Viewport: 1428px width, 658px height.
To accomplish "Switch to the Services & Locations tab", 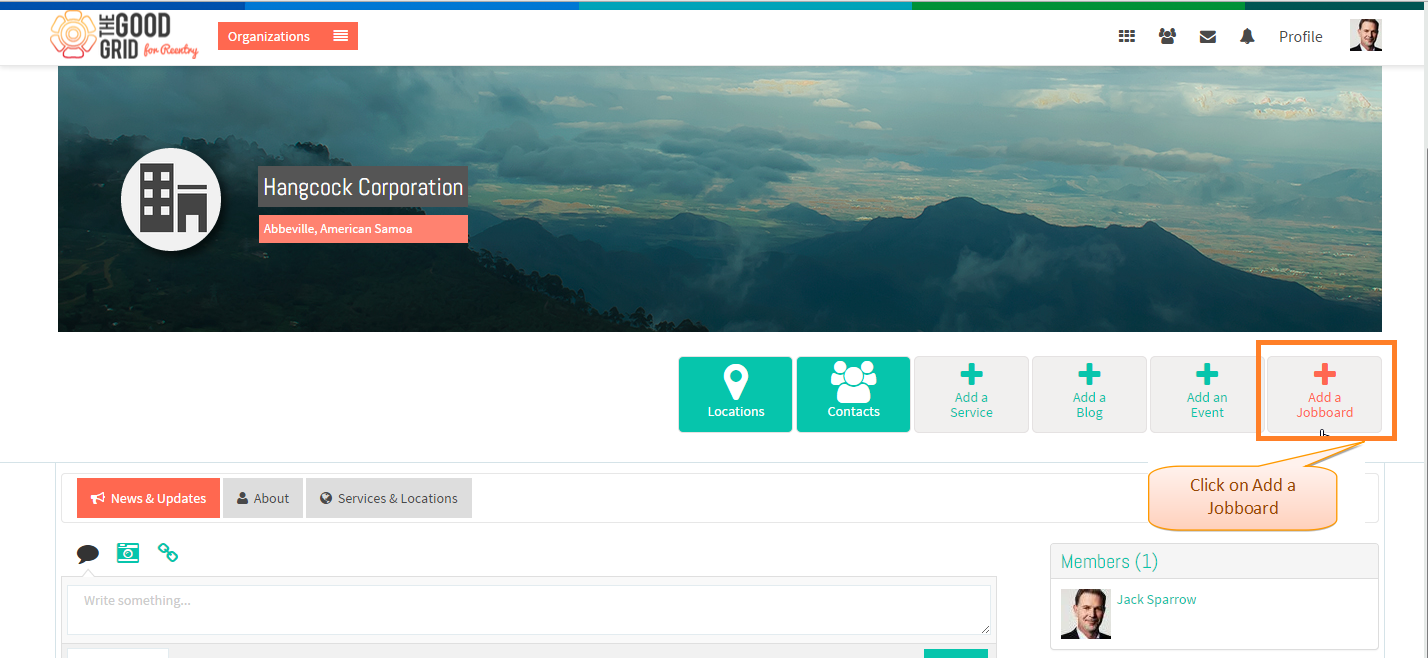I will coord(389,498).
